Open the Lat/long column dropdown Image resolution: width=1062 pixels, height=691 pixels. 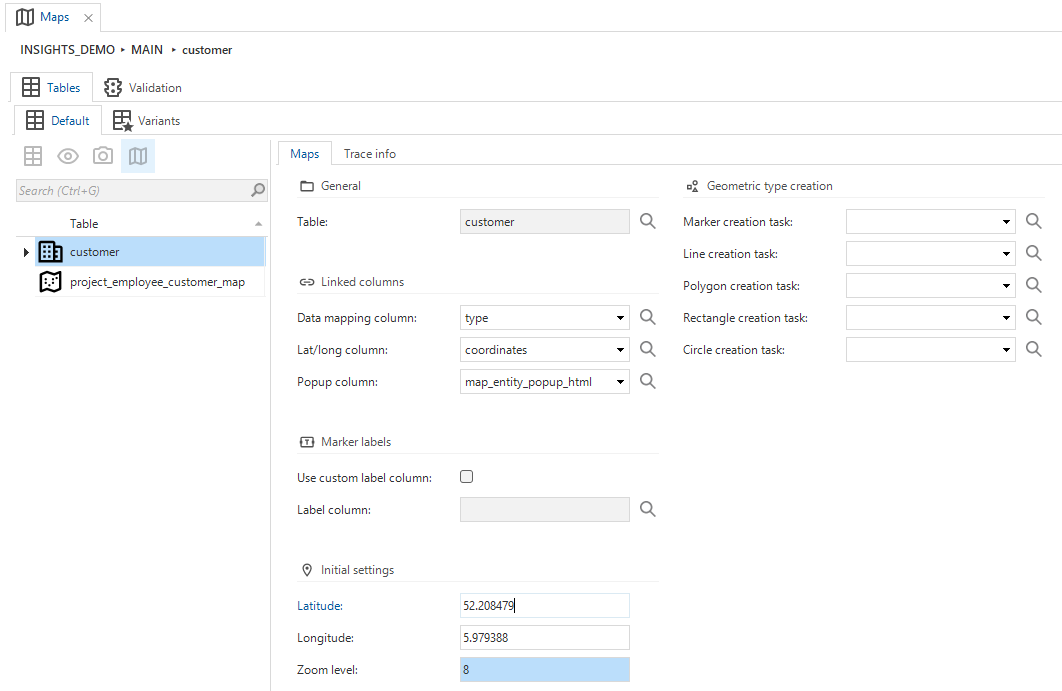click(x=620, y=350)
